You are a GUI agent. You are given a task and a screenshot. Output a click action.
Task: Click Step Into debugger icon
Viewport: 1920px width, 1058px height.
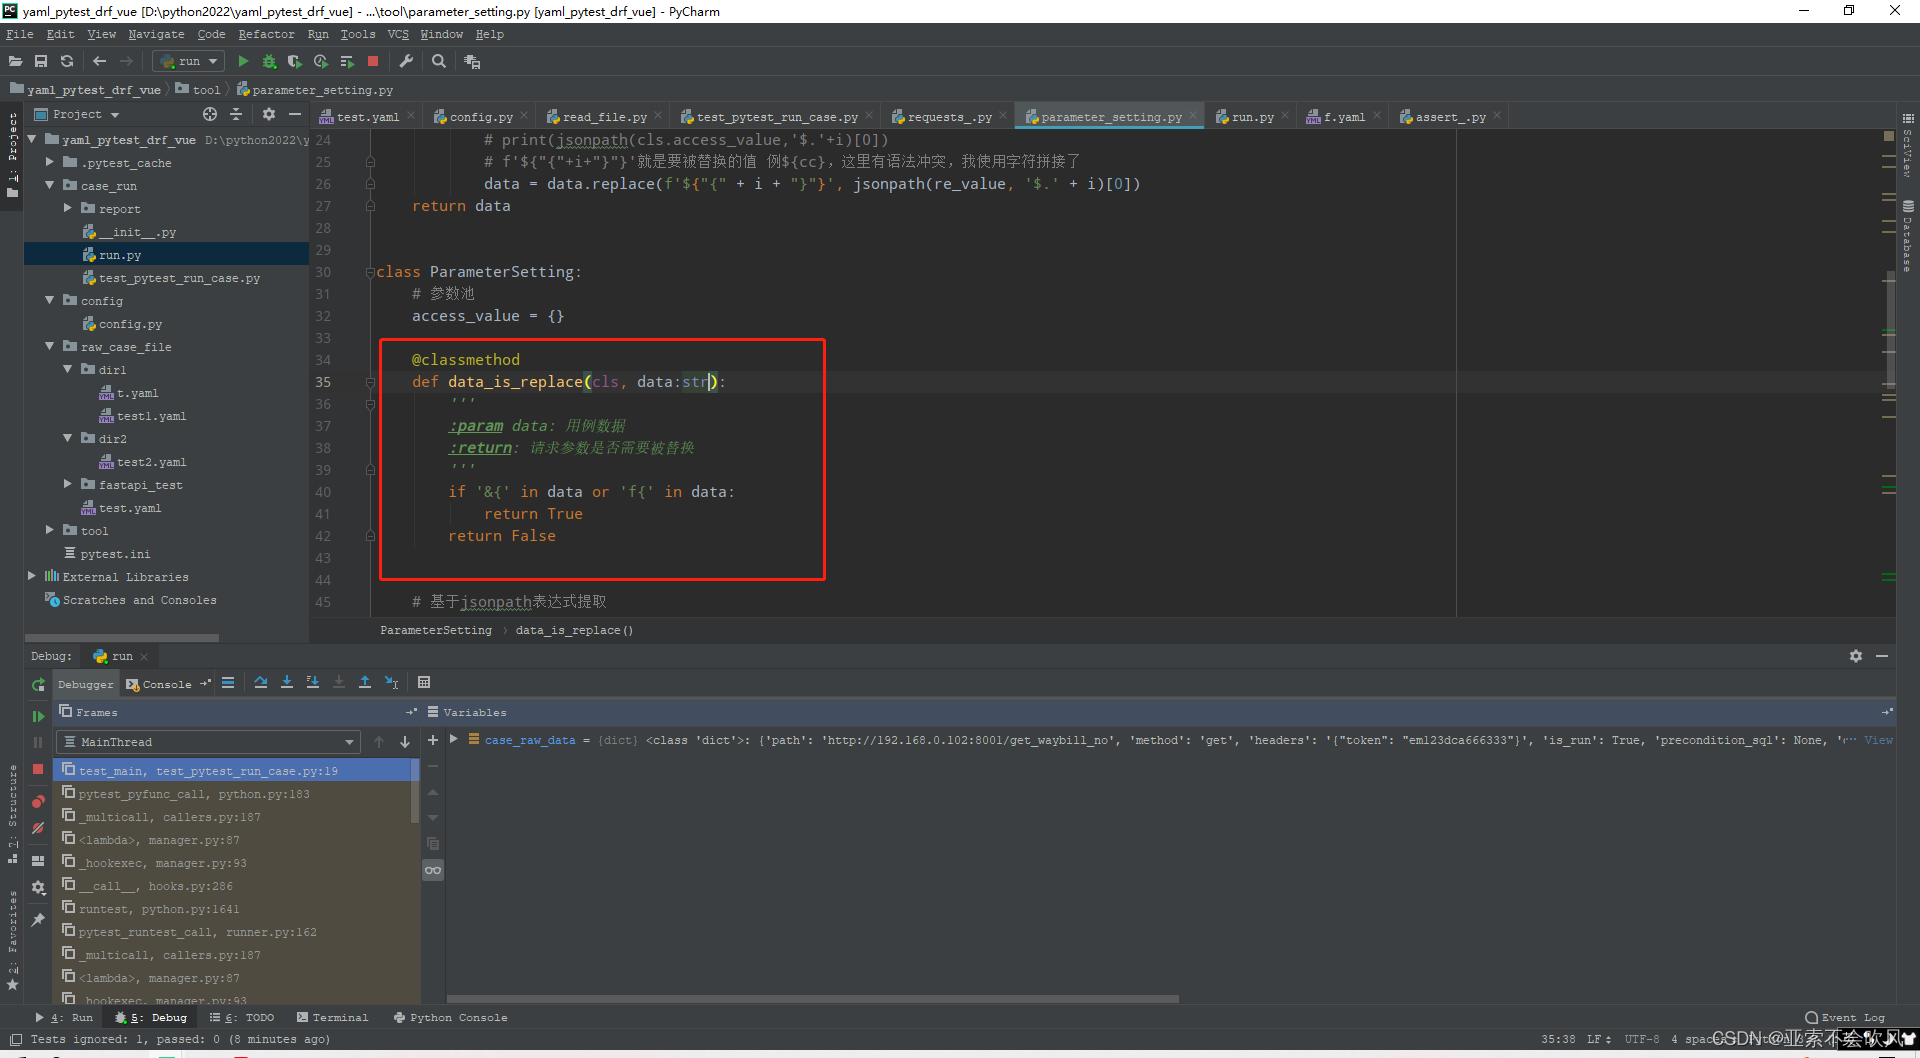click(287, 682)
